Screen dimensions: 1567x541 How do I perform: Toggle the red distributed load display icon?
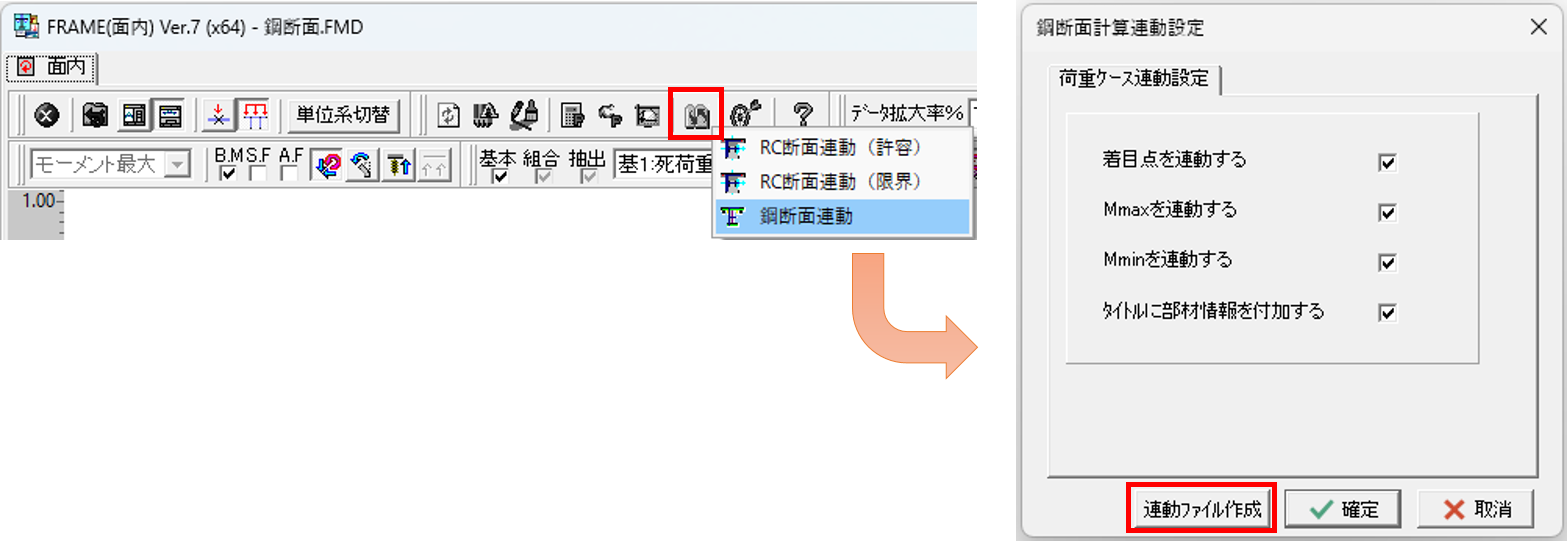[x=253, y=115]
